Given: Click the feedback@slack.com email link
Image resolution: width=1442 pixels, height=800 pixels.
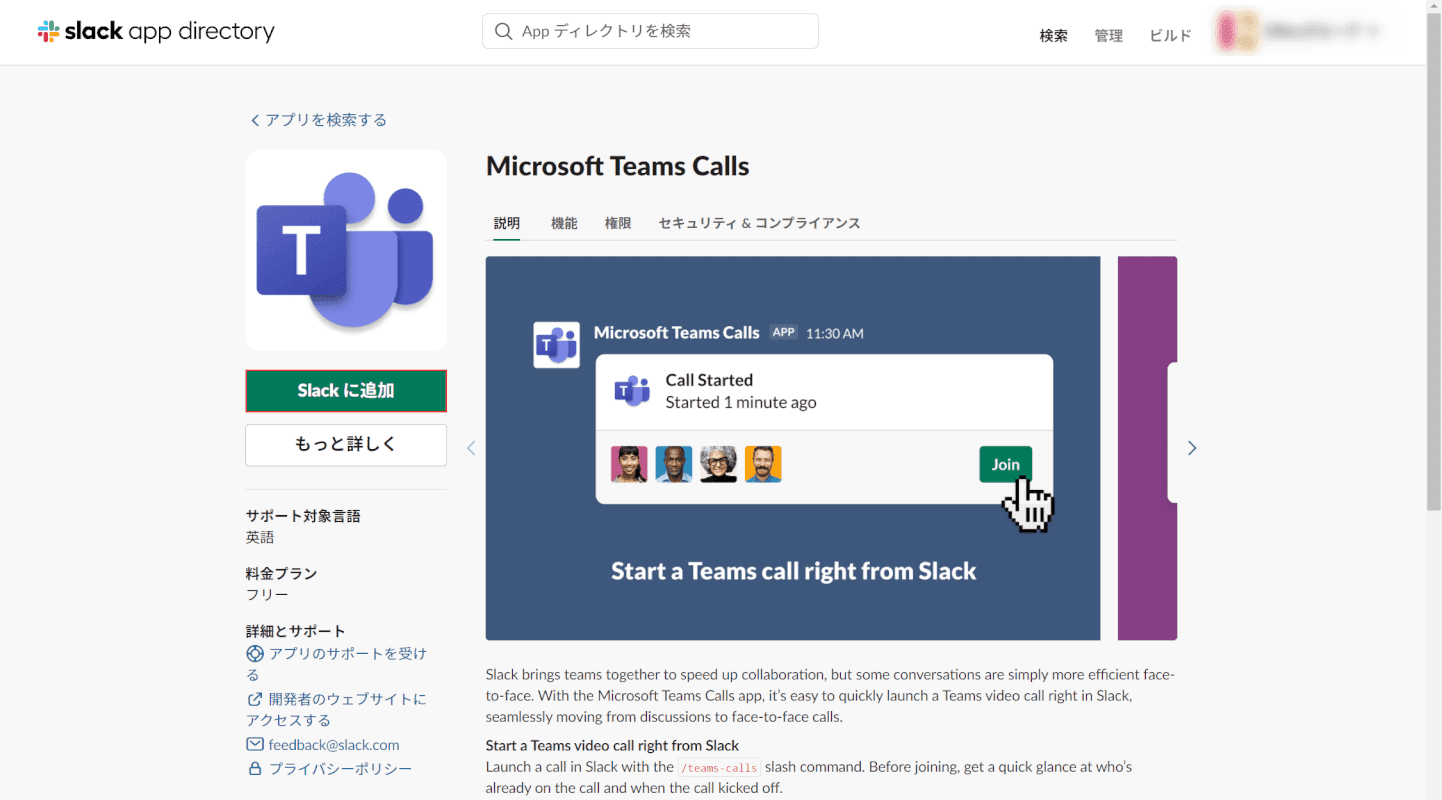Looking at the screenshot, I should [334, 745].
